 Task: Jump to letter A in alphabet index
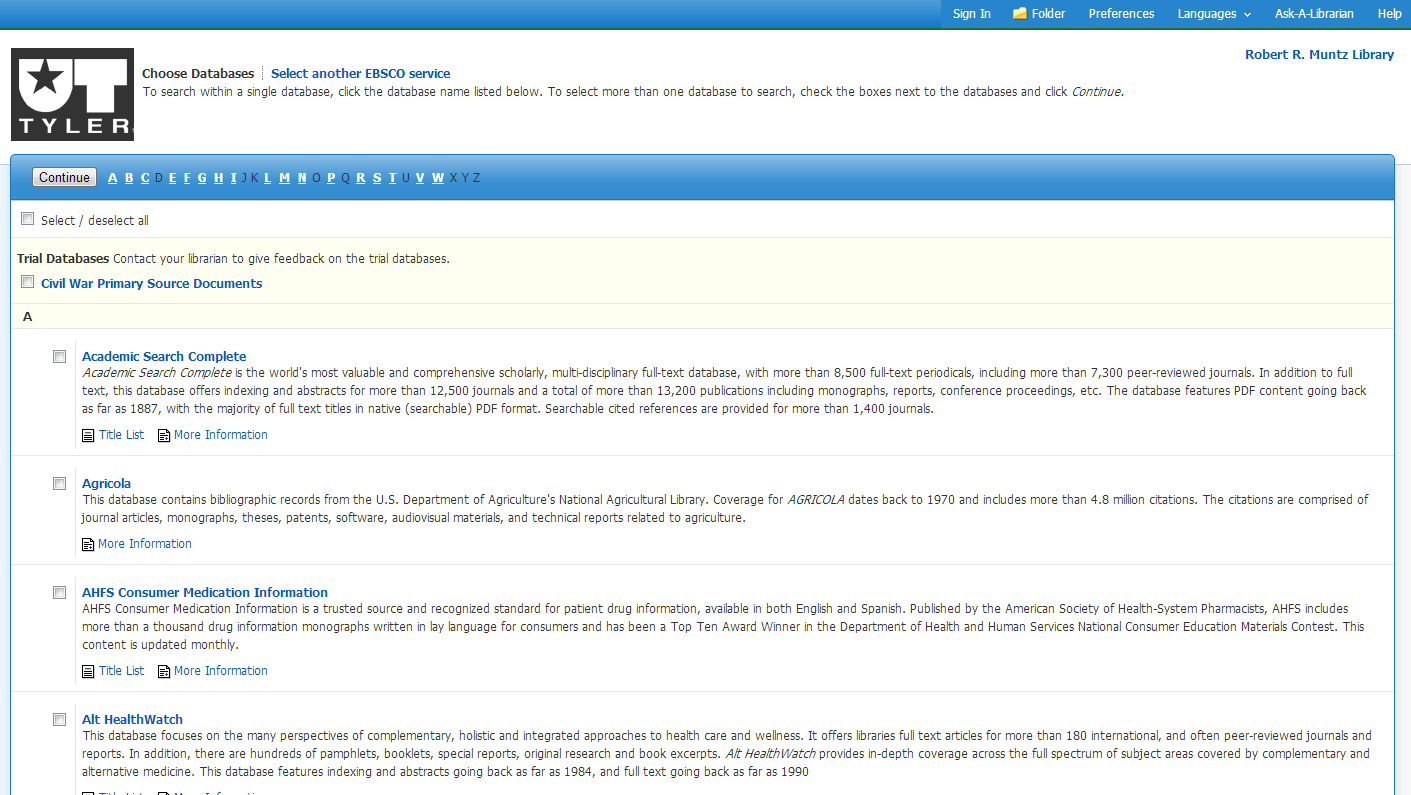pyautogui.click(x=112, y=178)
